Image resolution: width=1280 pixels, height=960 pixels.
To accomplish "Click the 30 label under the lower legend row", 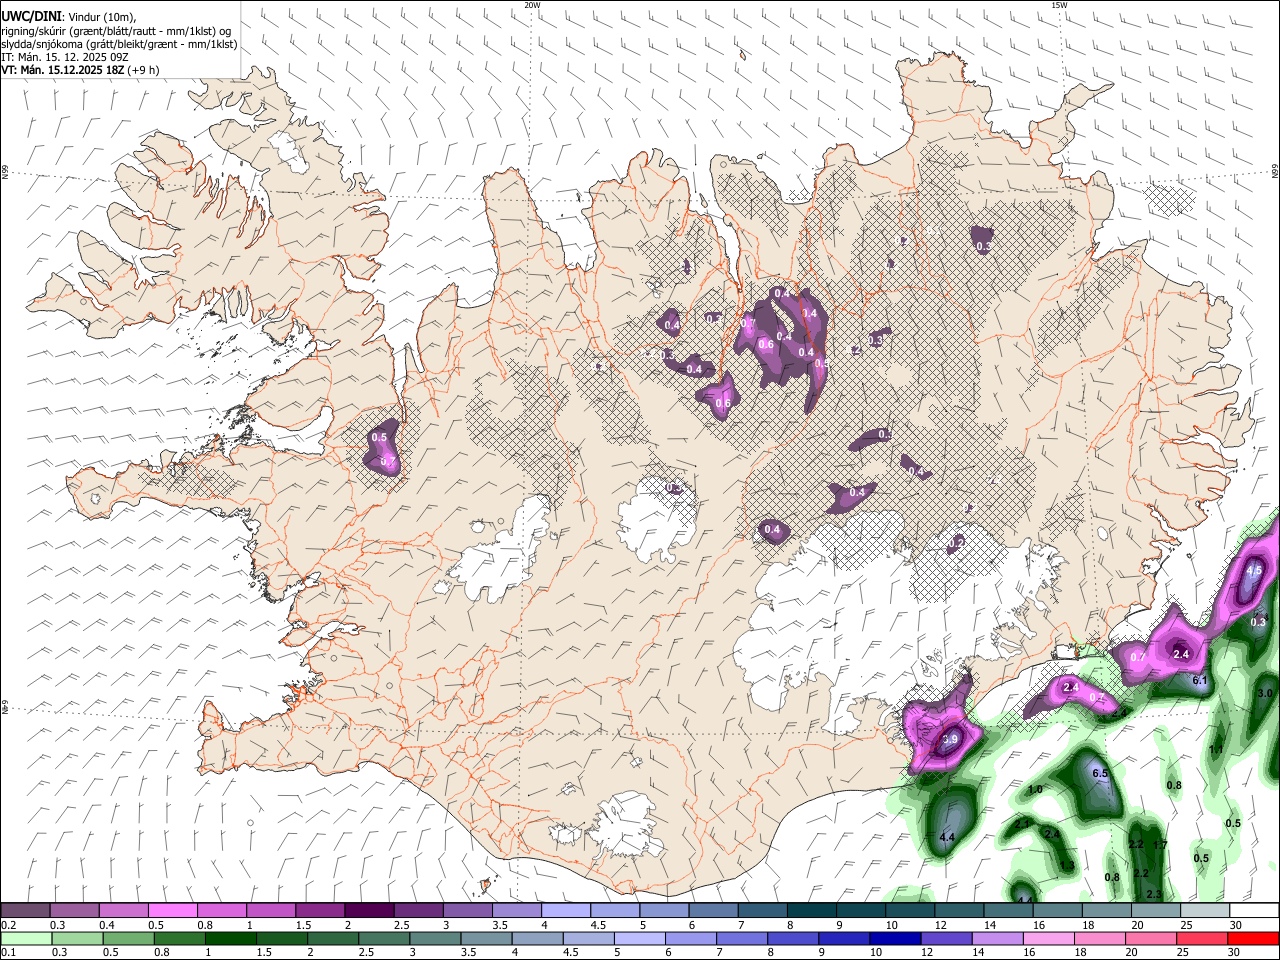I will pos(1235,952).
